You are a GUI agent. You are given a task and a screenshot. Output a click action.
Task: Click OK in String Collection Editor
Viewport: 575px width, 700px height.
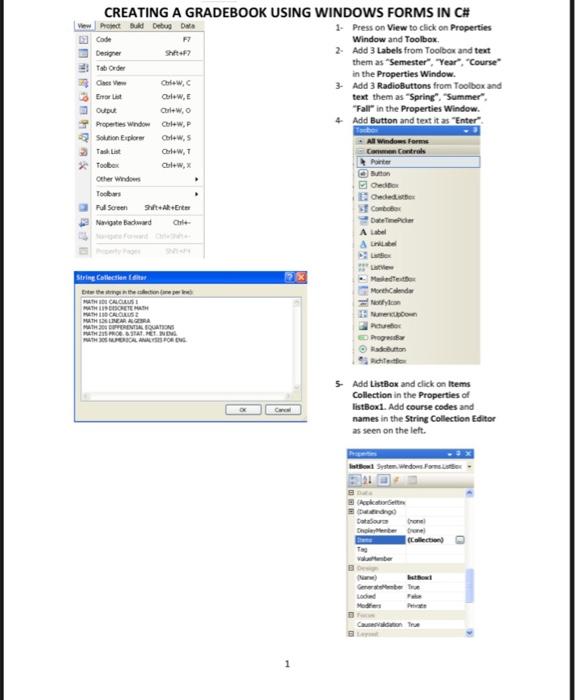click(243, 410)
